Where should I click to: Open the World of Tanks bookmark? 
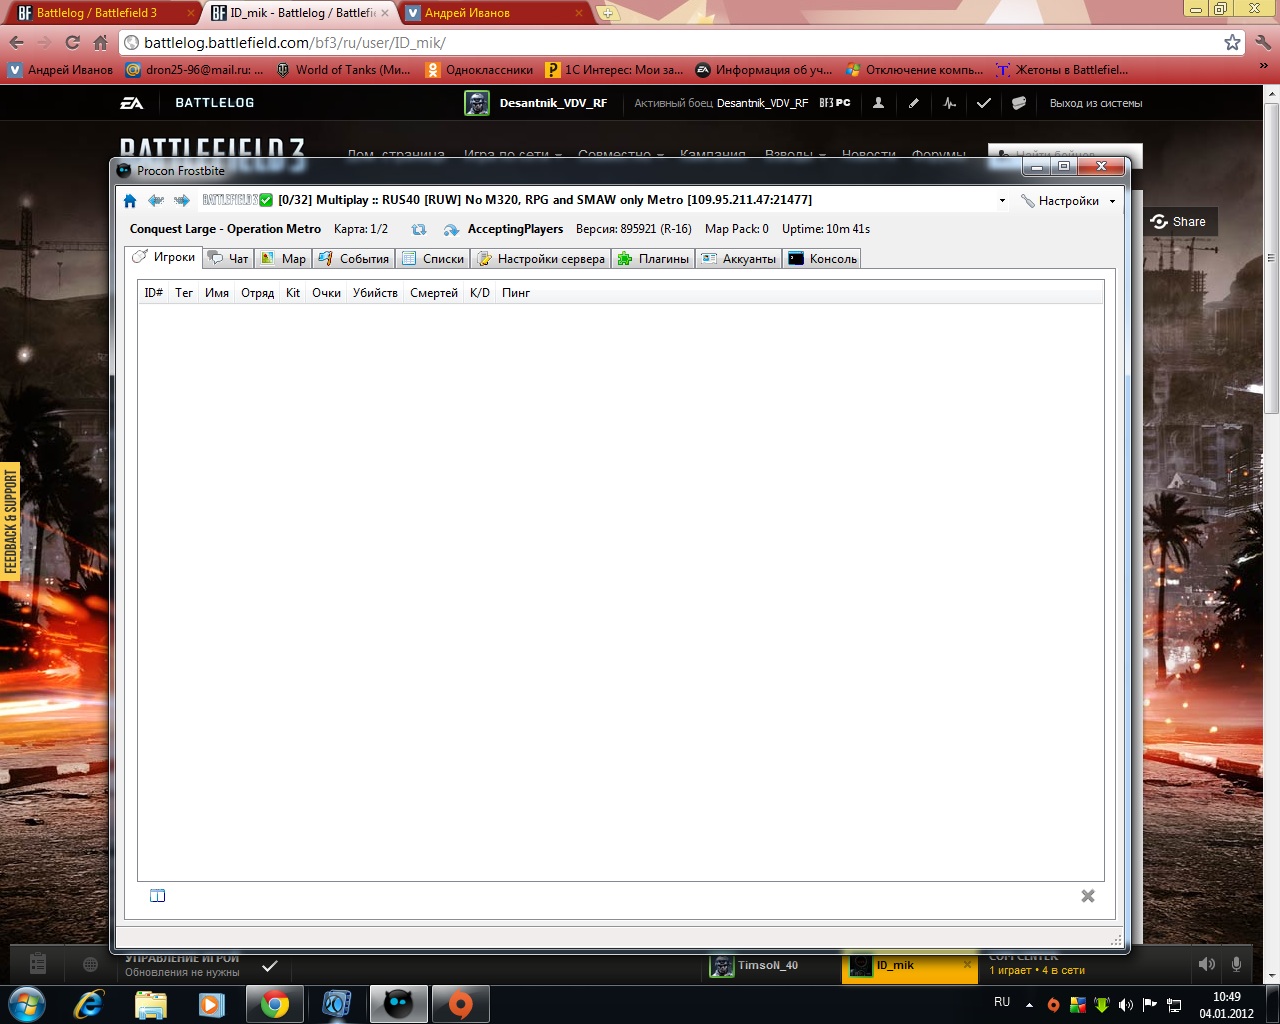point(343,70)
